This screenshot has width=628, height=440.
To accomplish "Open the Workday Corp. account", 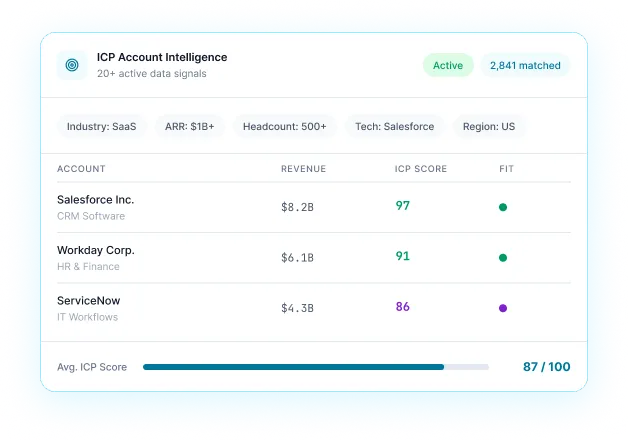I will coord(96,250).
